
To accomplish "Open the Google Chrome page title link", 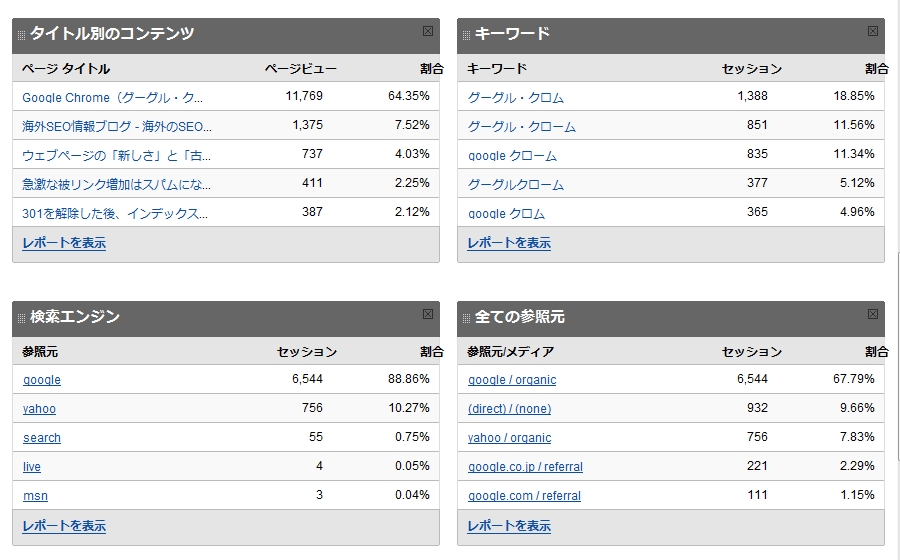I will tap(112, 98).
